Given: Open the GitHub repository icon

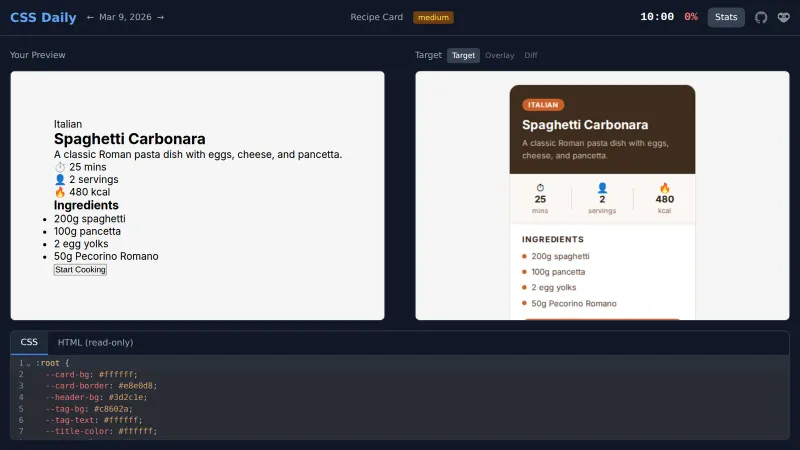Looking at the screenshot, I should (761, 17).
